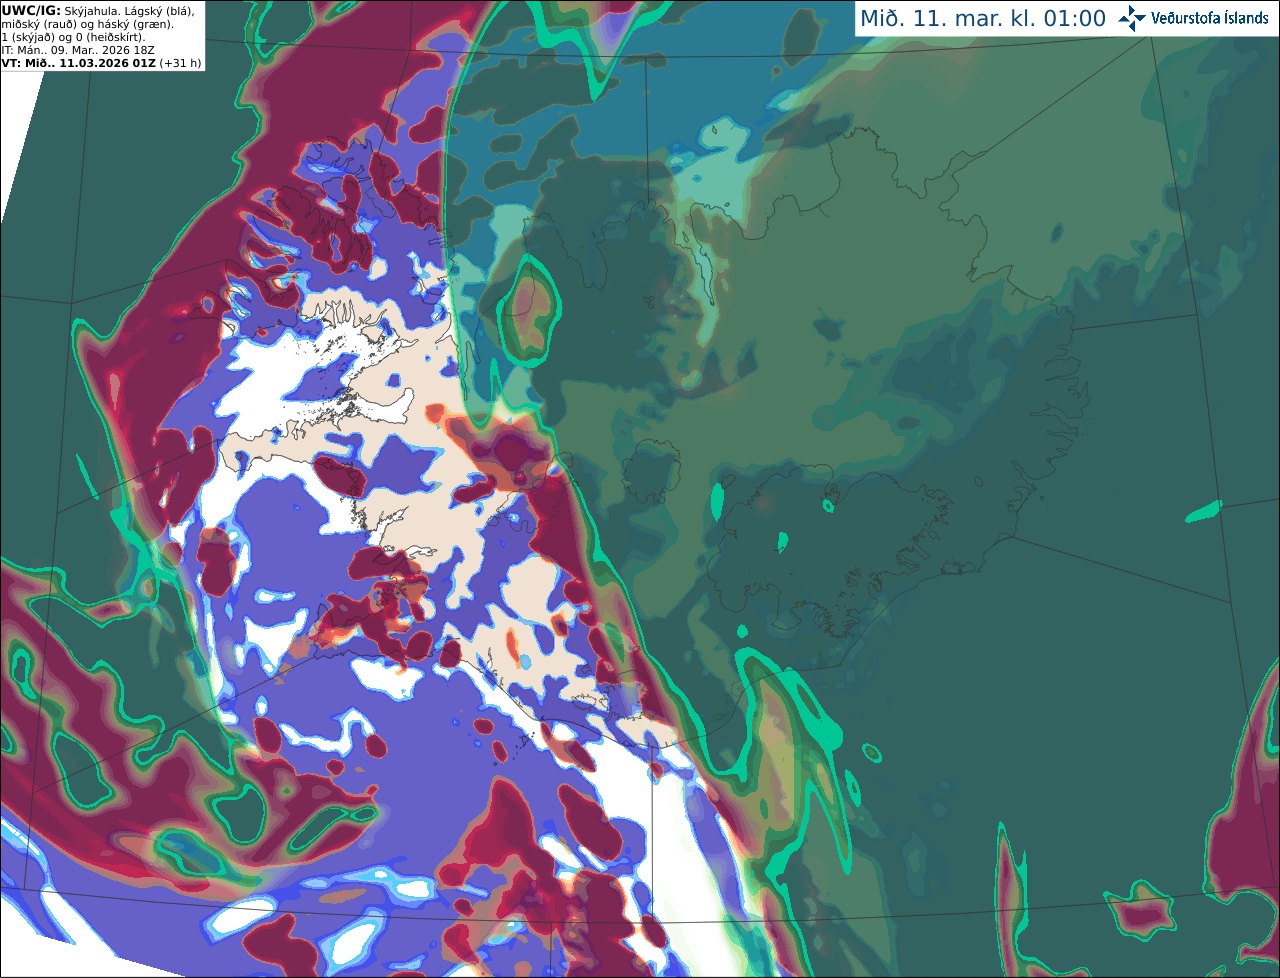The width and height of the screenshot is (1280, 978).
Task: Click the "Veðurstofa Íslands" logo text
Action: [1209, 18]
